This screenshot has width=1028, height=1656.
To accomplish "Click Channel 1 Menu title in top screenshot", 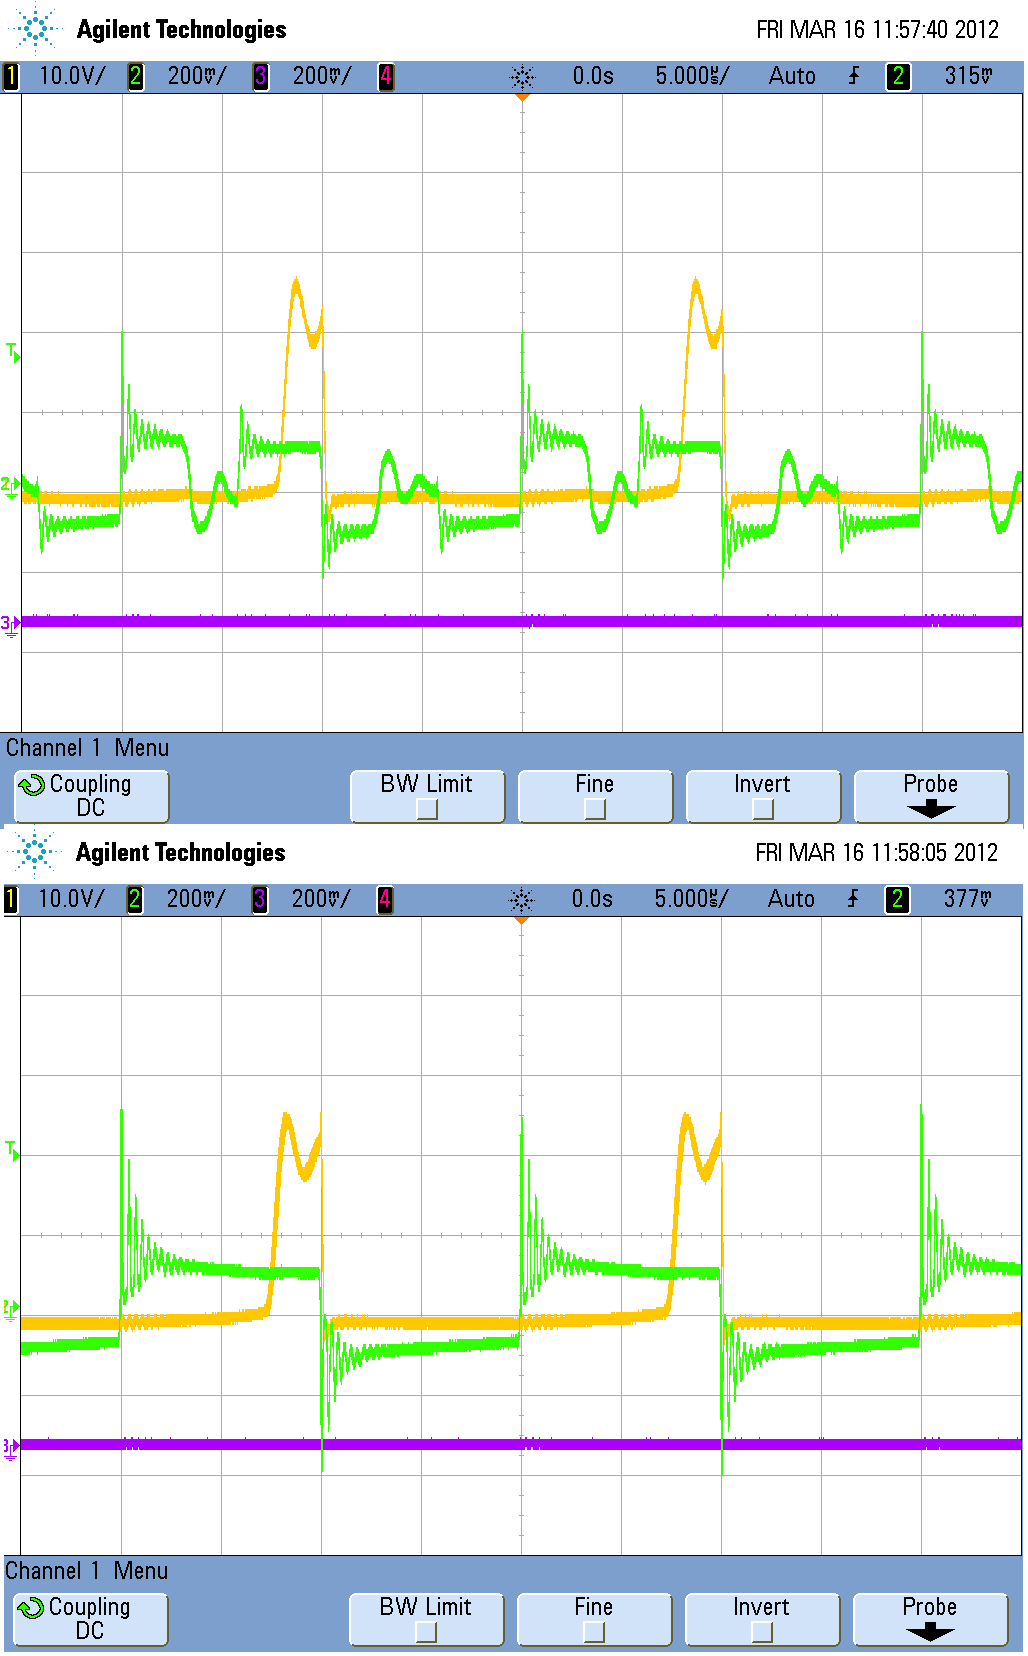I will point(88,748).
